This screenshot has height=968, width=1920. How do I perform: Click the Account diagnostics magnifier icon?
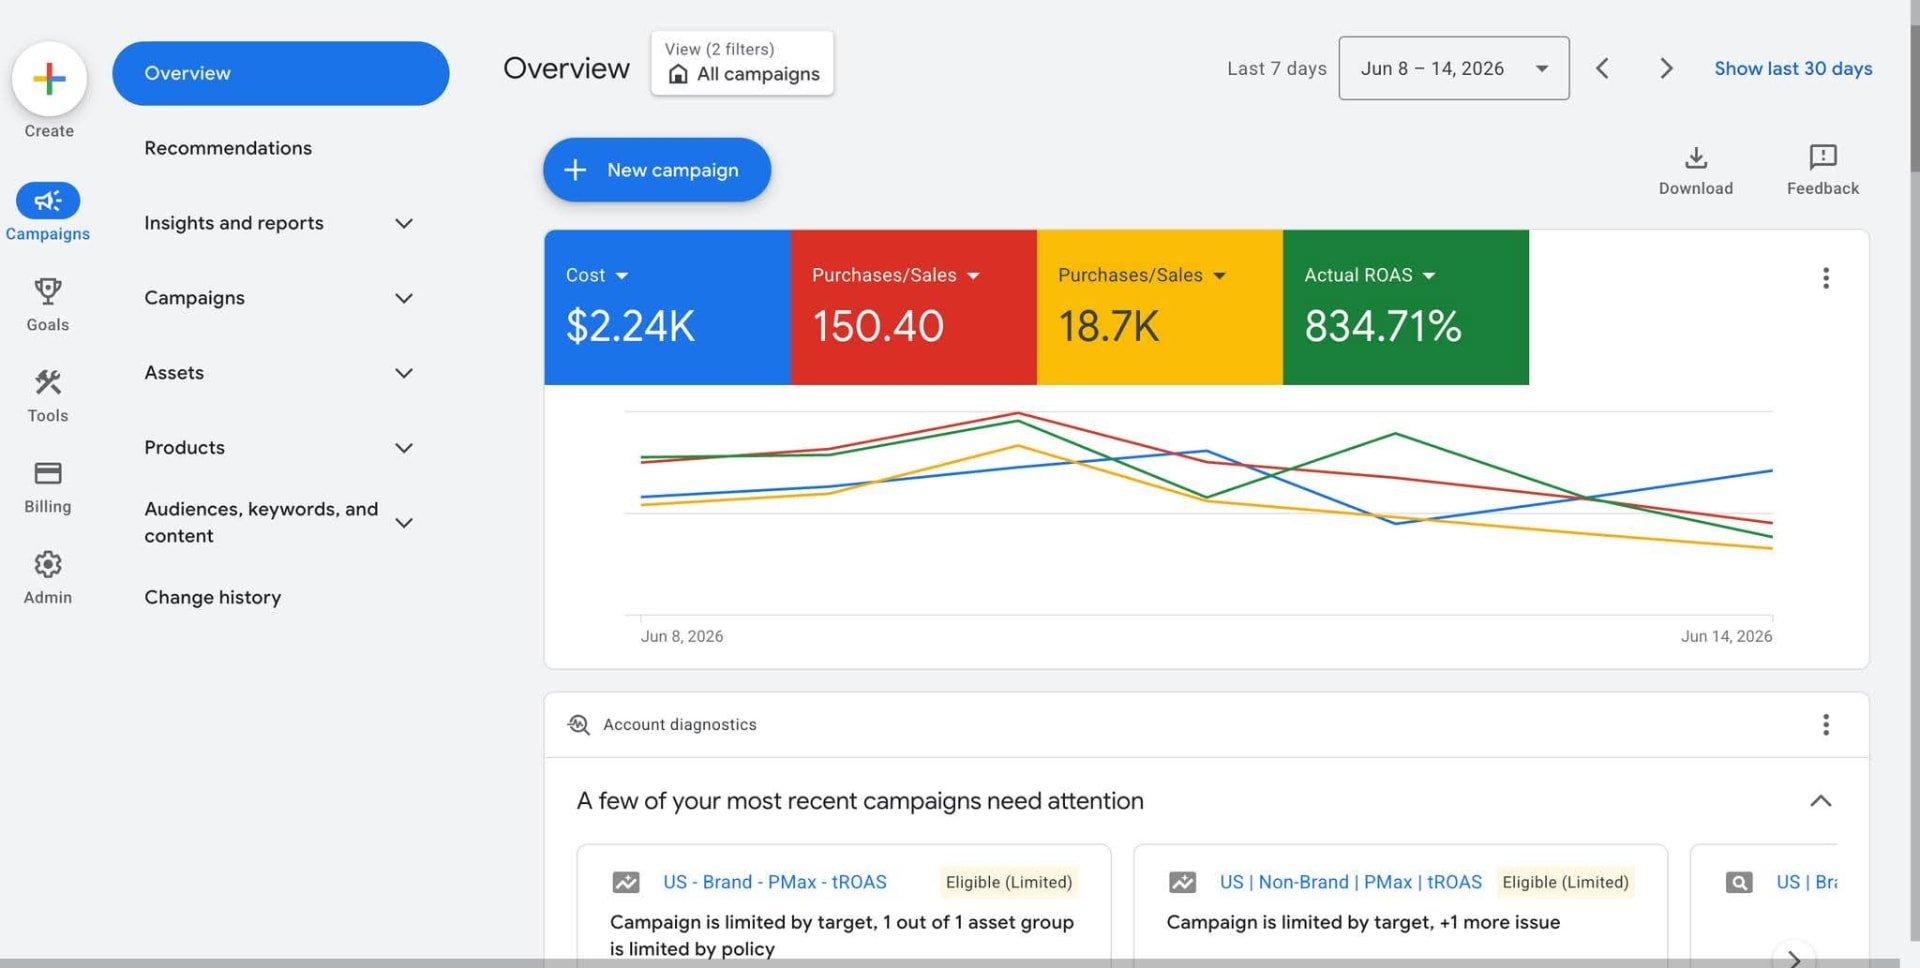[x=578, y=724]
